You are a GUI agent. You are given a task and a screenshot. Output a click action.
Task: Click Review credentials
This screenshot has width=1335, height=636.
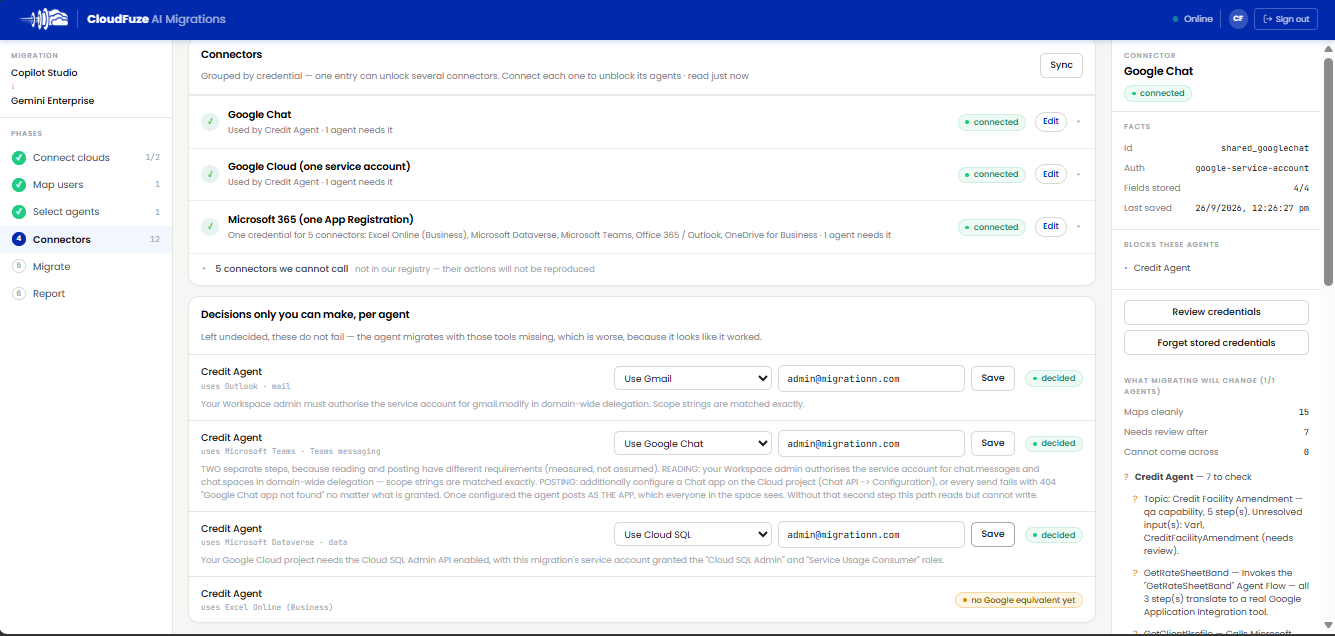[x=1216, y=312]
